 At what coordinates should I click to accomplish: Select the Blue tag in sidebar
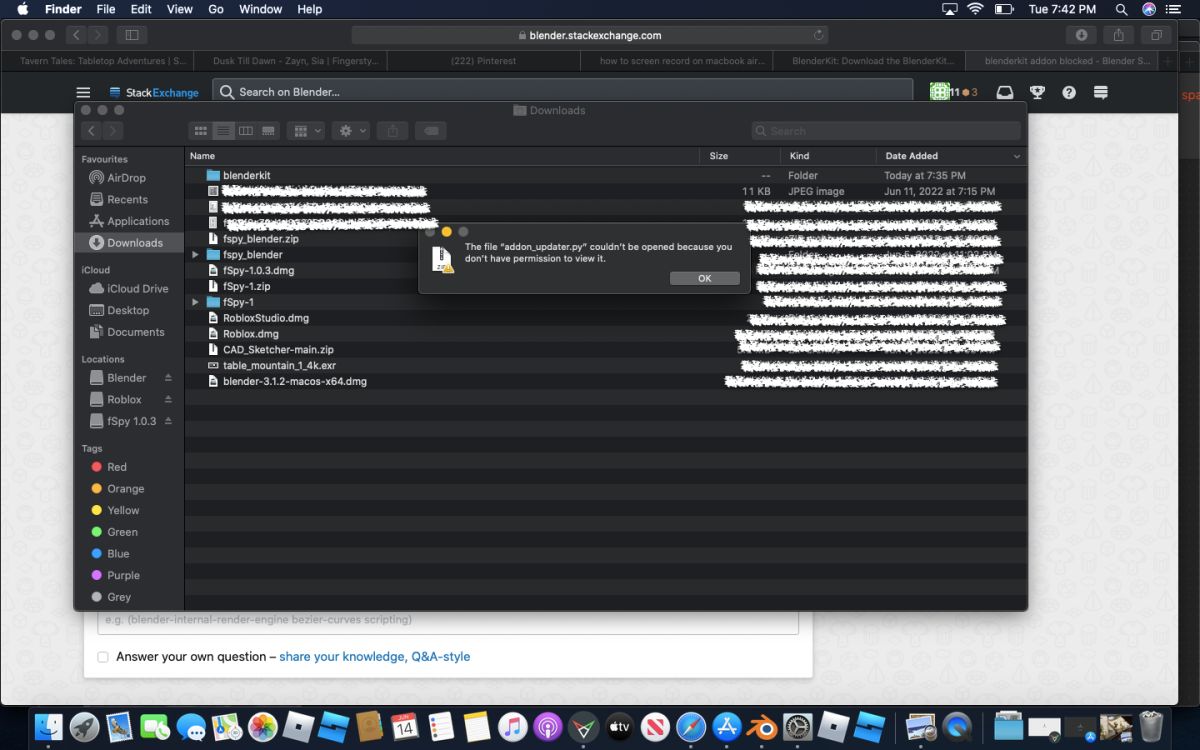coord(109,554)
